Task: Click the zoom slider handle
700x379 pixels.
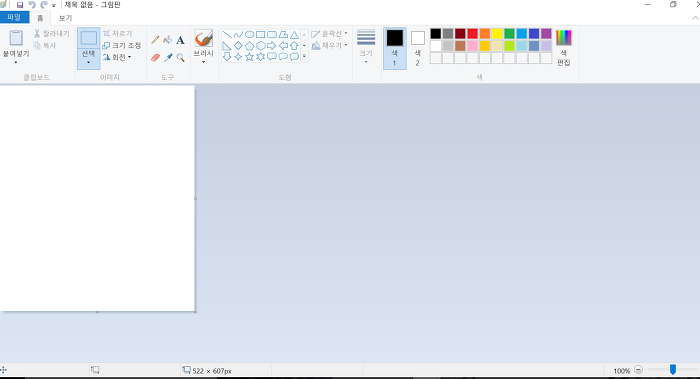Action: [673, 369]
